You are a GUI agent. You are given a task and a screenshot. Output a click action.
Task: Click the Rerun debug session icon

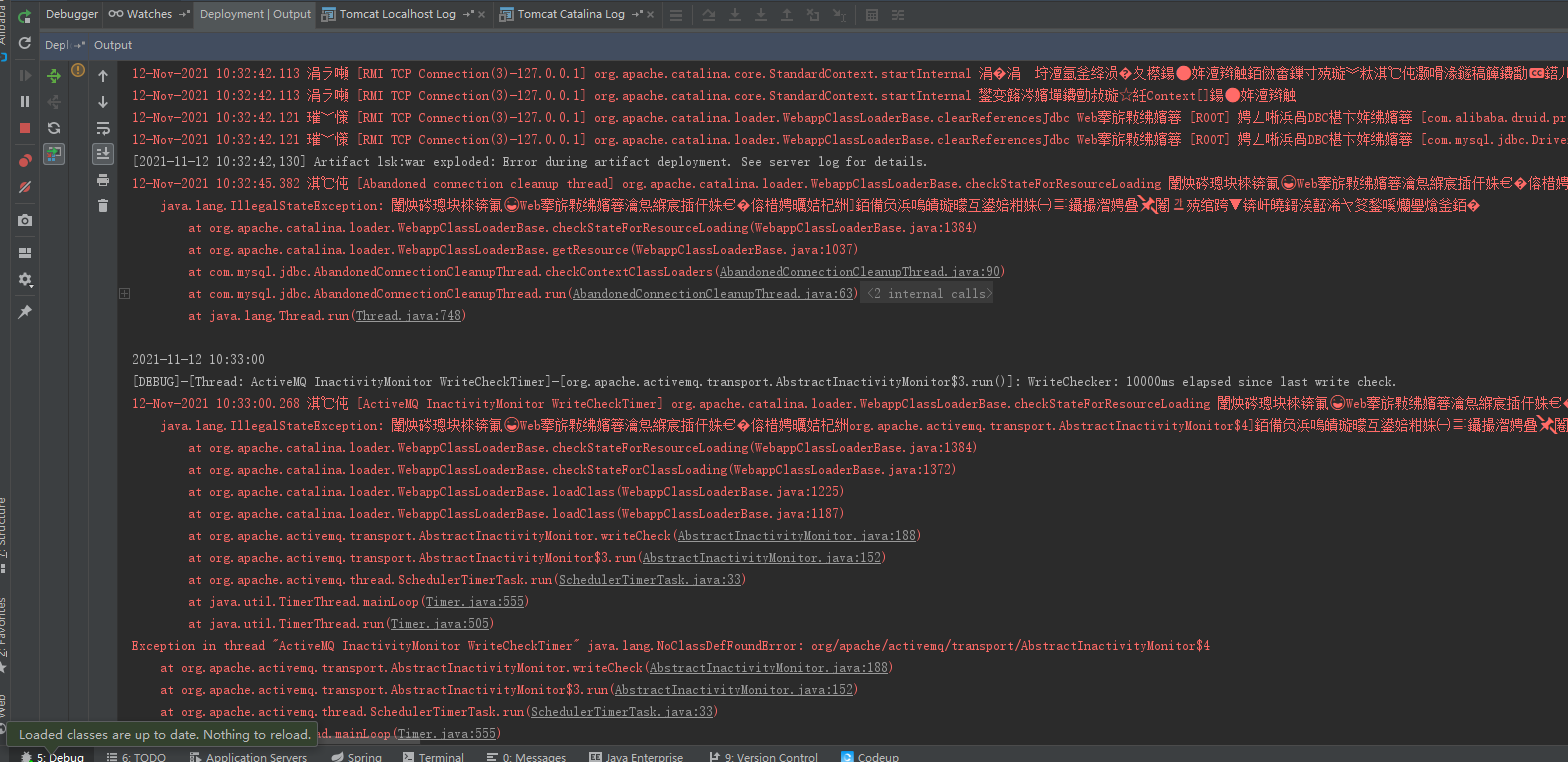click(25, 18)
